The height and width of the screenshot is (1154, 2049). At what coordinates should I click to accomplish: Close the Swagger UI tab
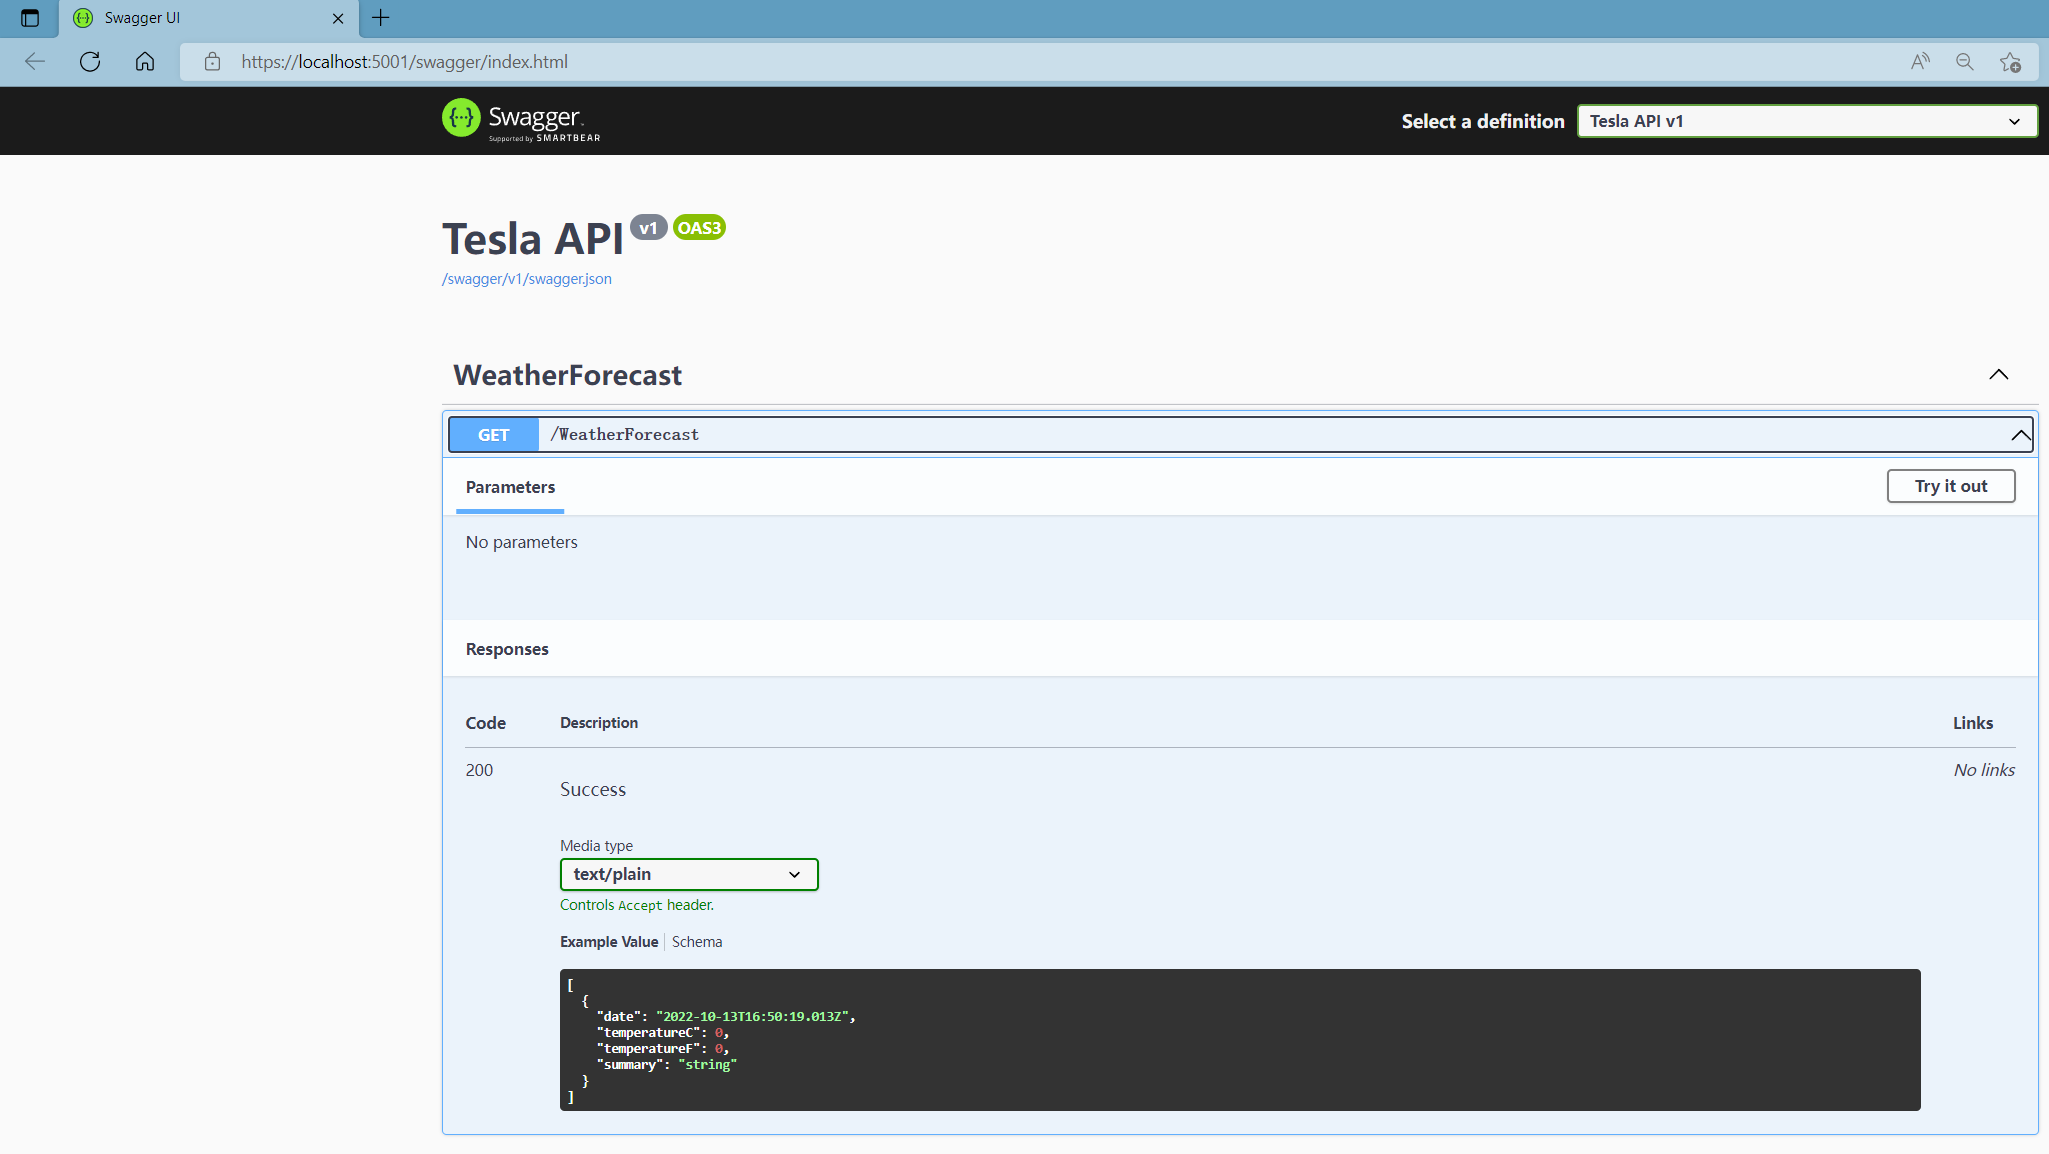tap(338, 18)
